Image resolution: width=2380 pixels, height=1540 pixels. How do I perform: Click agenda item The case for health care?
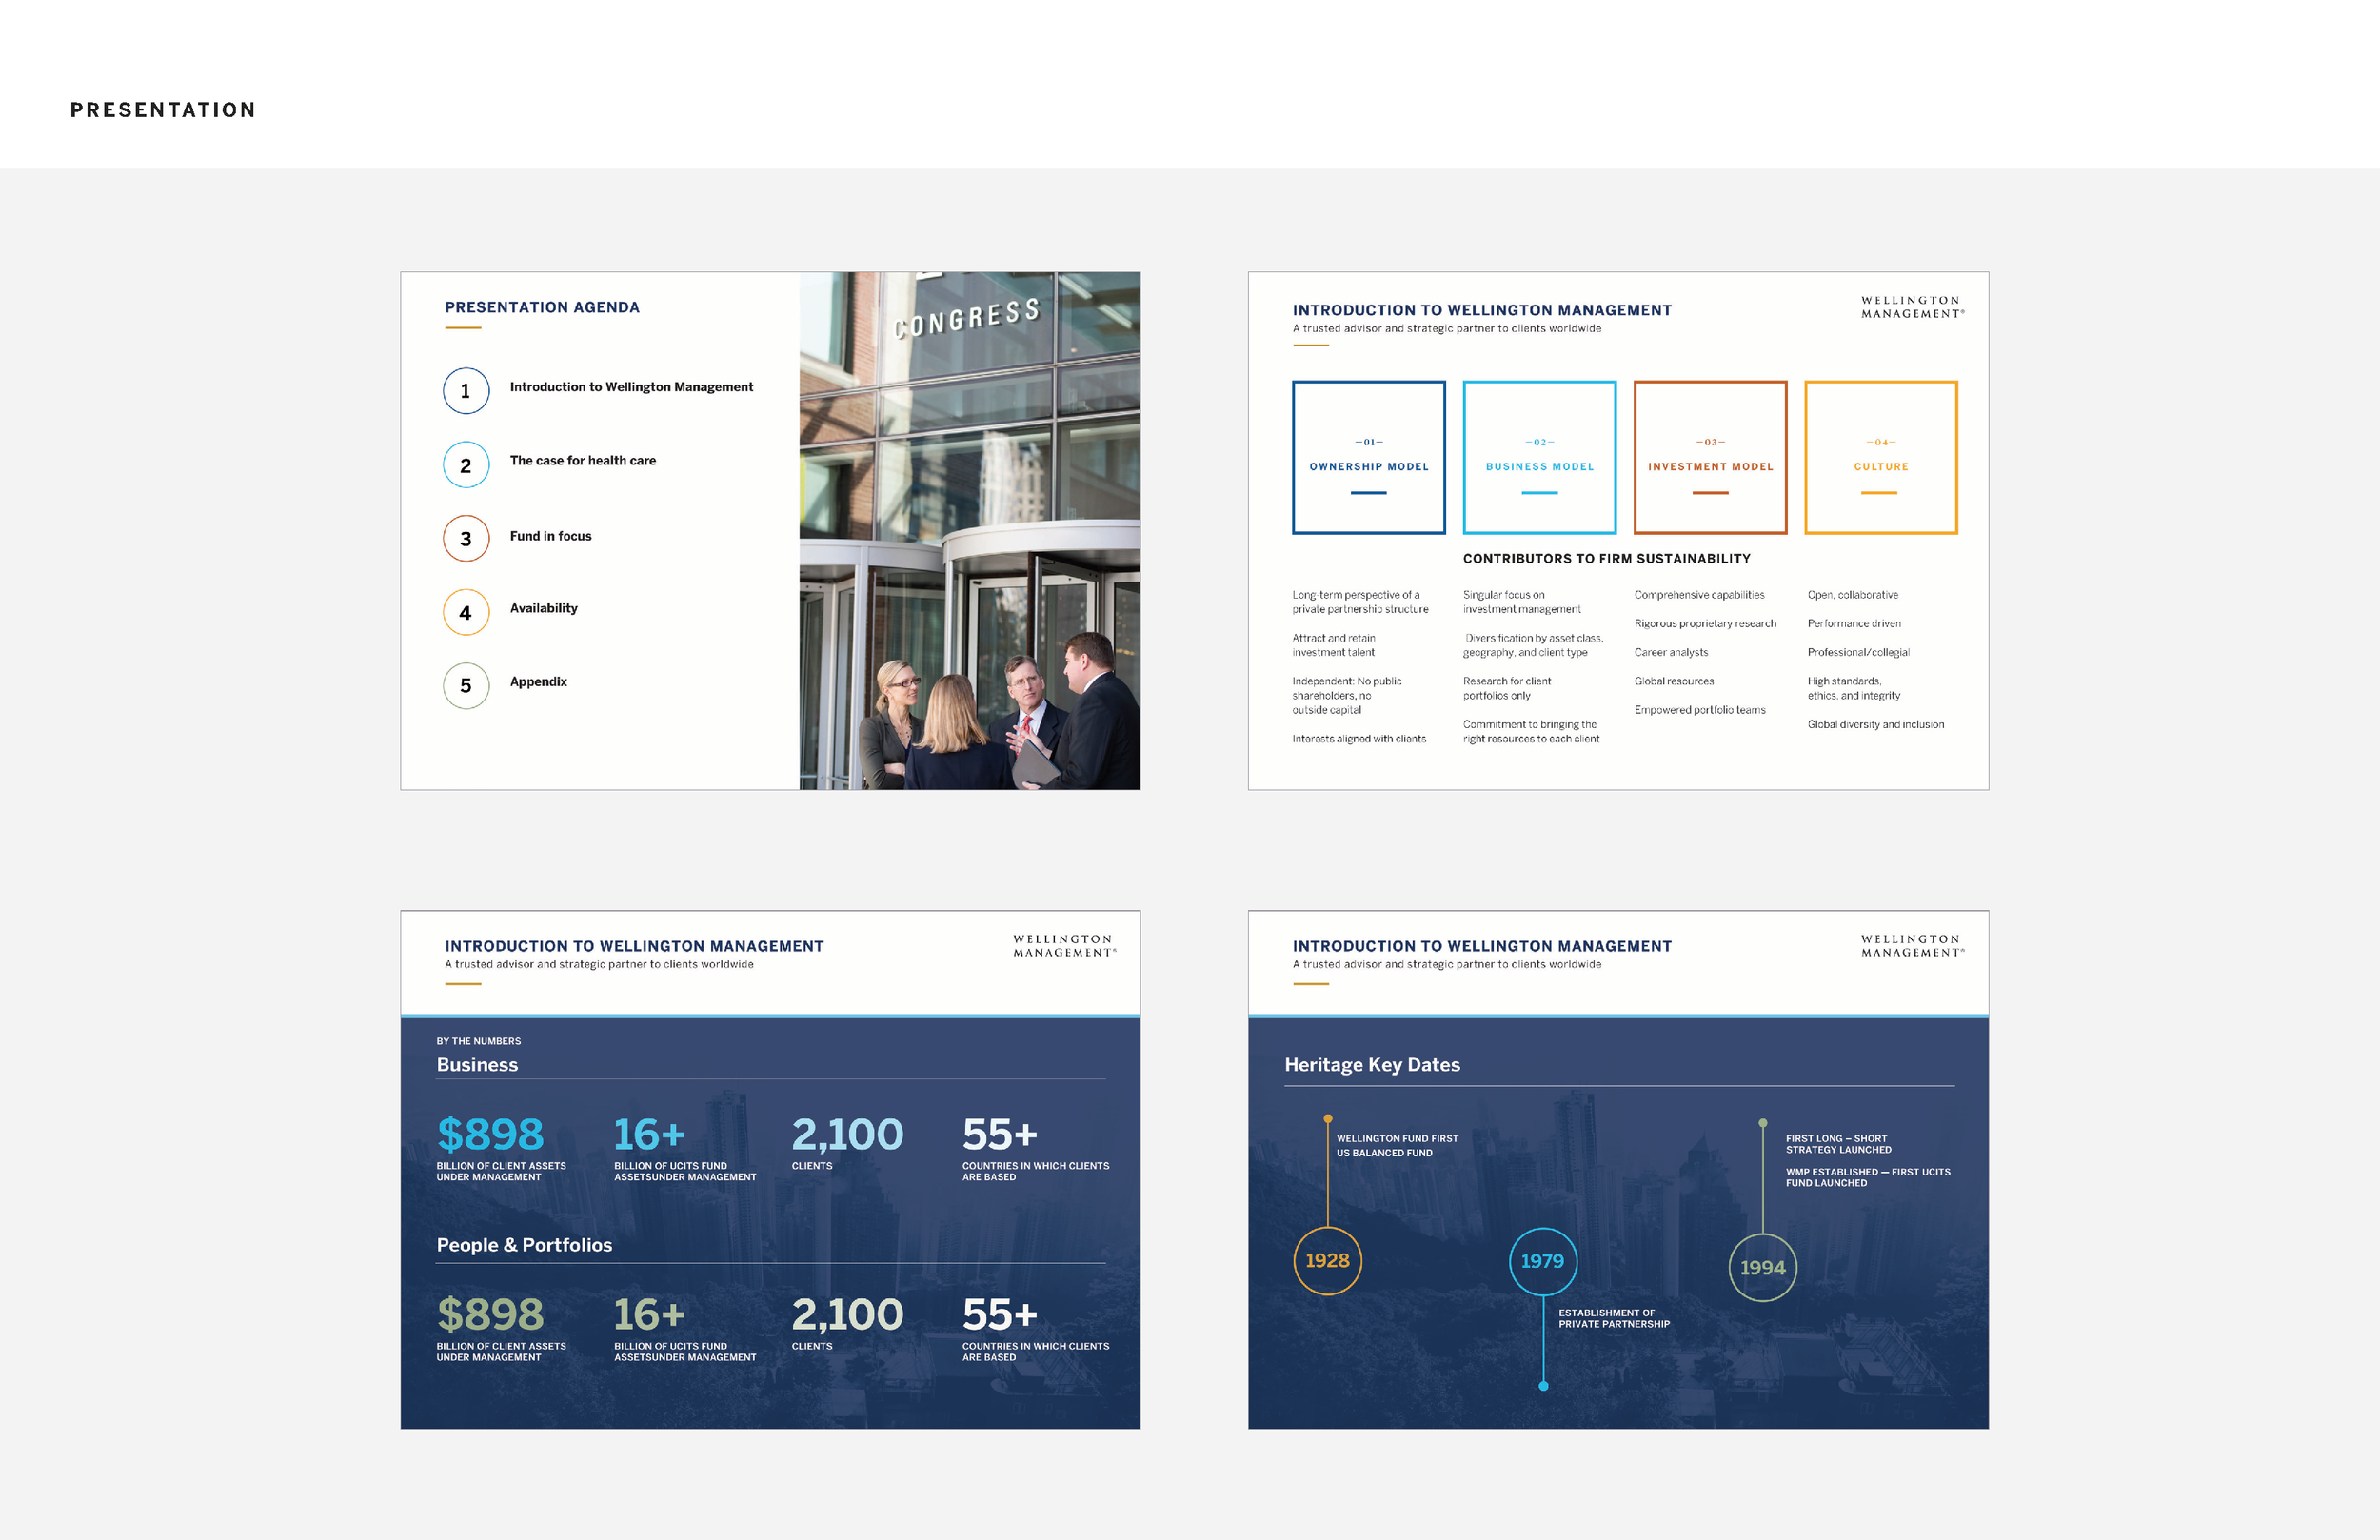583,461
